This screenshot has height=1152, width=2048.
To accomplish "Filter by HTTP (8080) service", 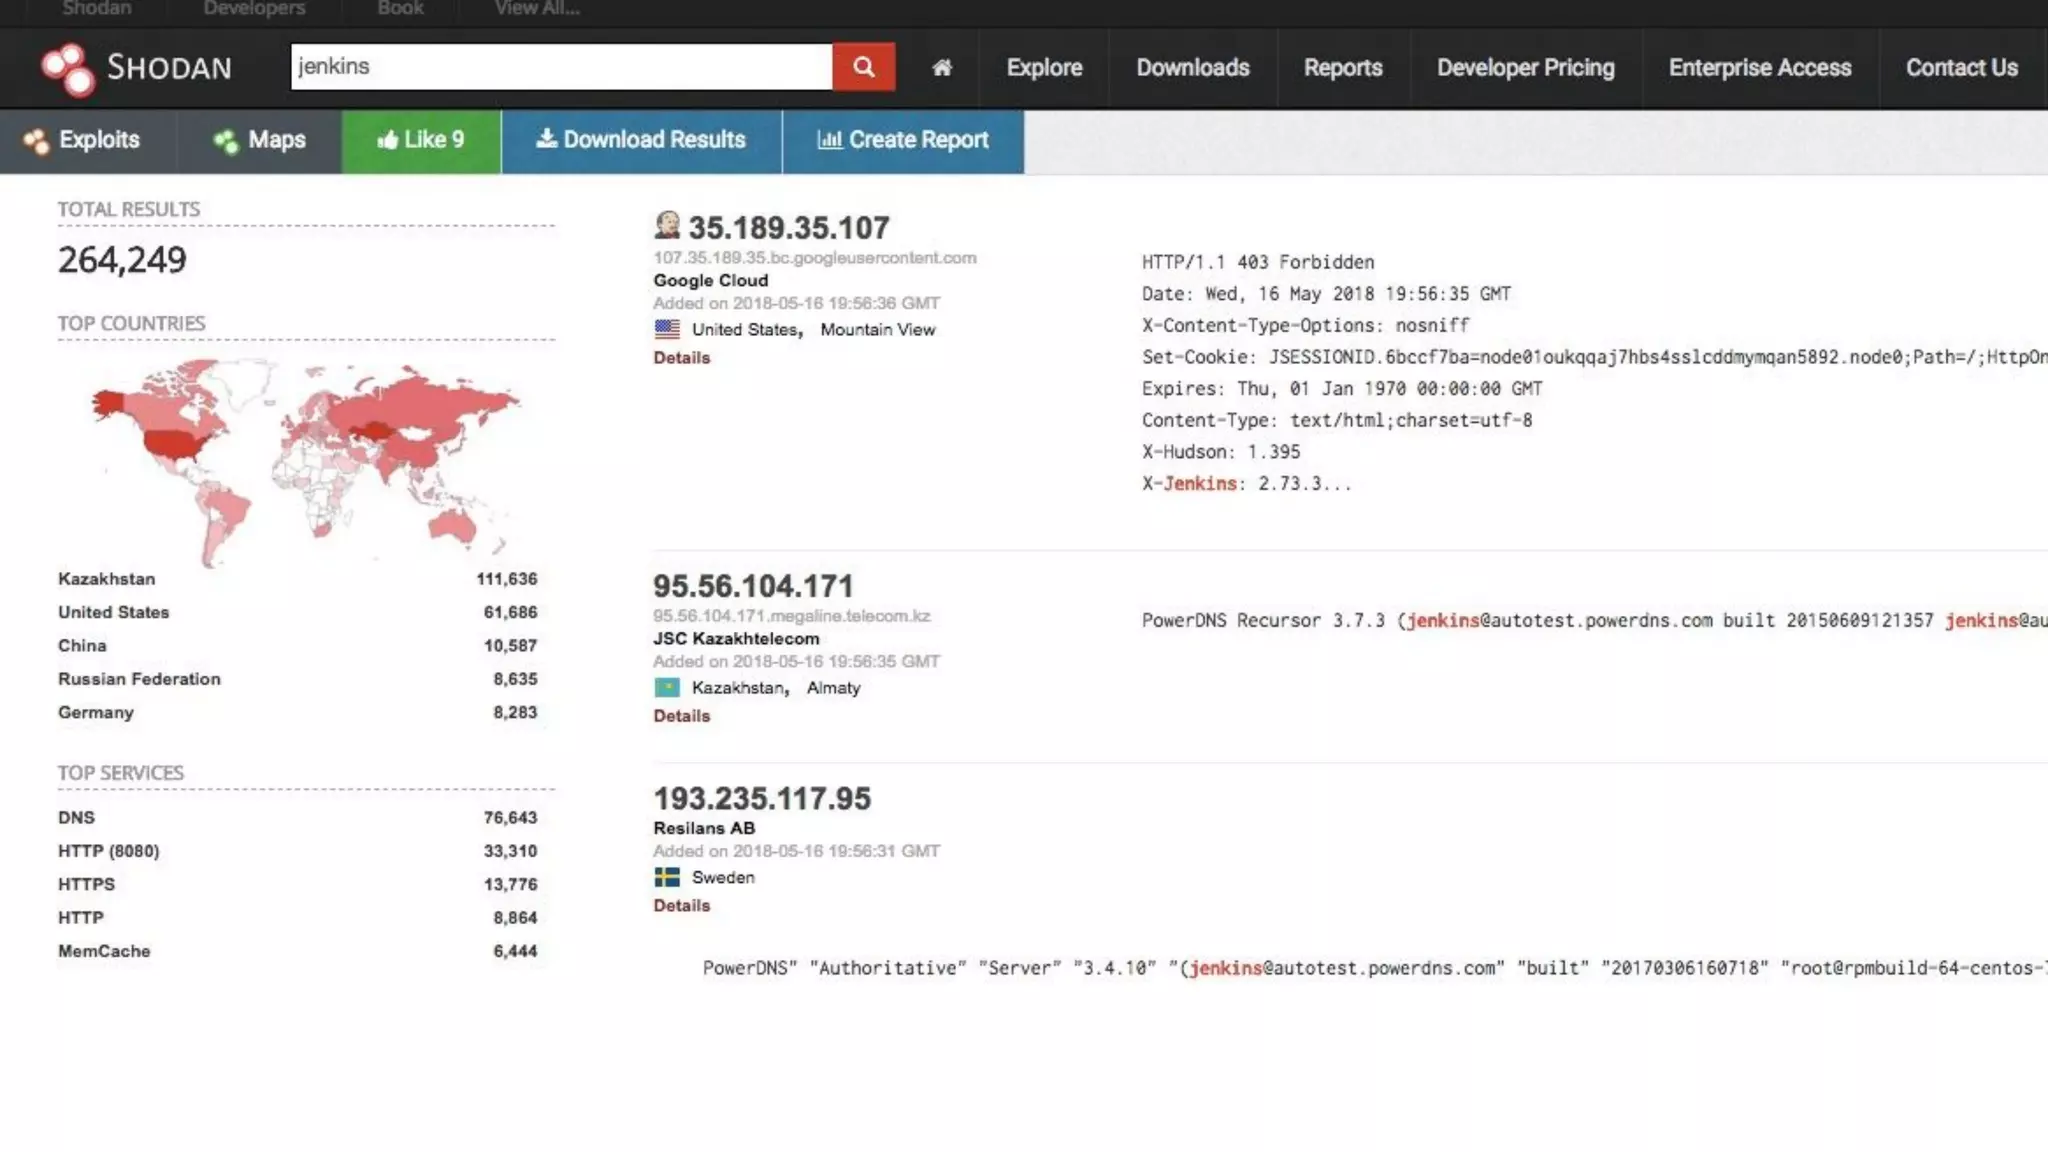I will [x=109, y=851].
